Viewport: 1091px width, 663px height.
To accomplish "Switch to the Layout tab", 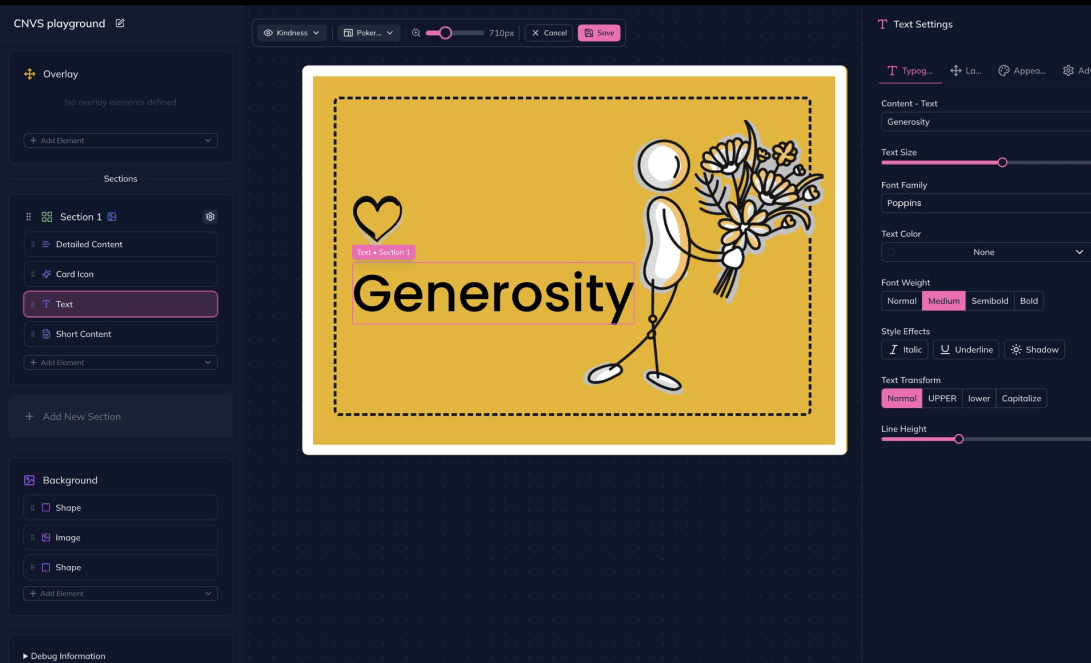I will click(x=965, y=70).
